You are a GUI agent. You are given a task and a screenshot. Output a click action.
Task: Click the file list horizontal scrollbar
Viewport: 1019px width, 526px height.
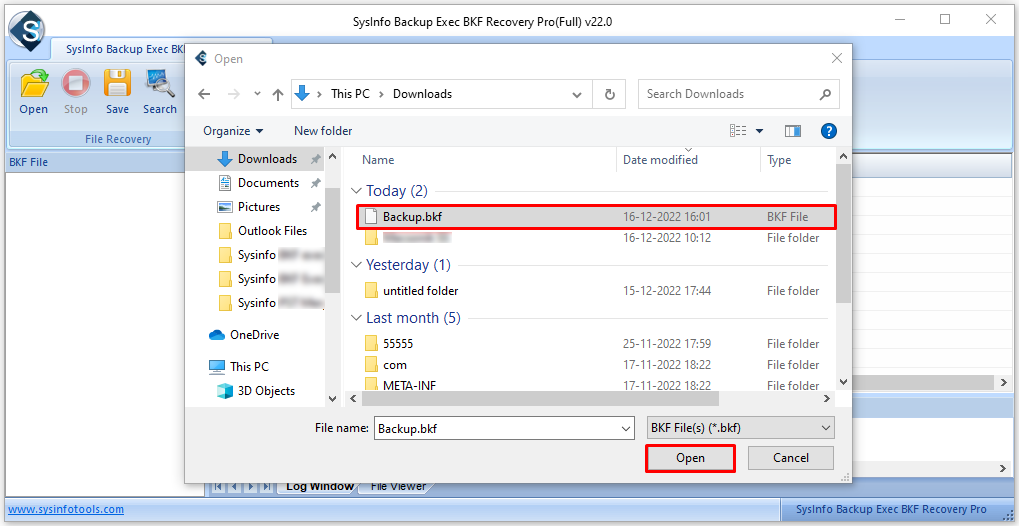click(x=539, y=399)
